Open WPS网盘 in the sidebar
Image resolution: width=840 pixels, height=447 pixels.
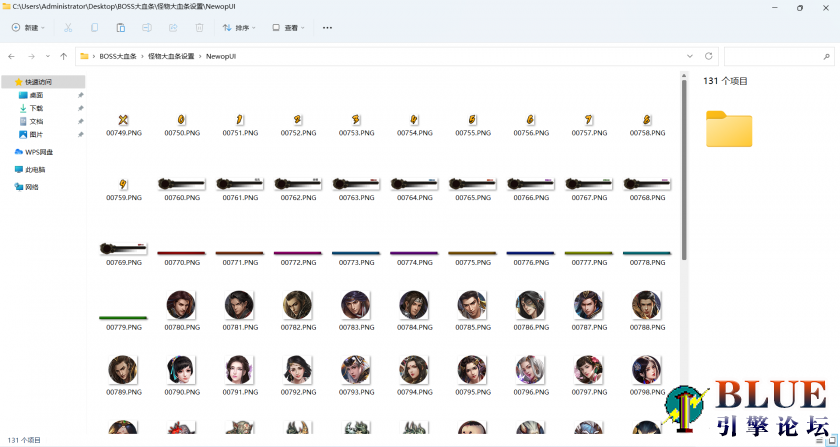38,152
